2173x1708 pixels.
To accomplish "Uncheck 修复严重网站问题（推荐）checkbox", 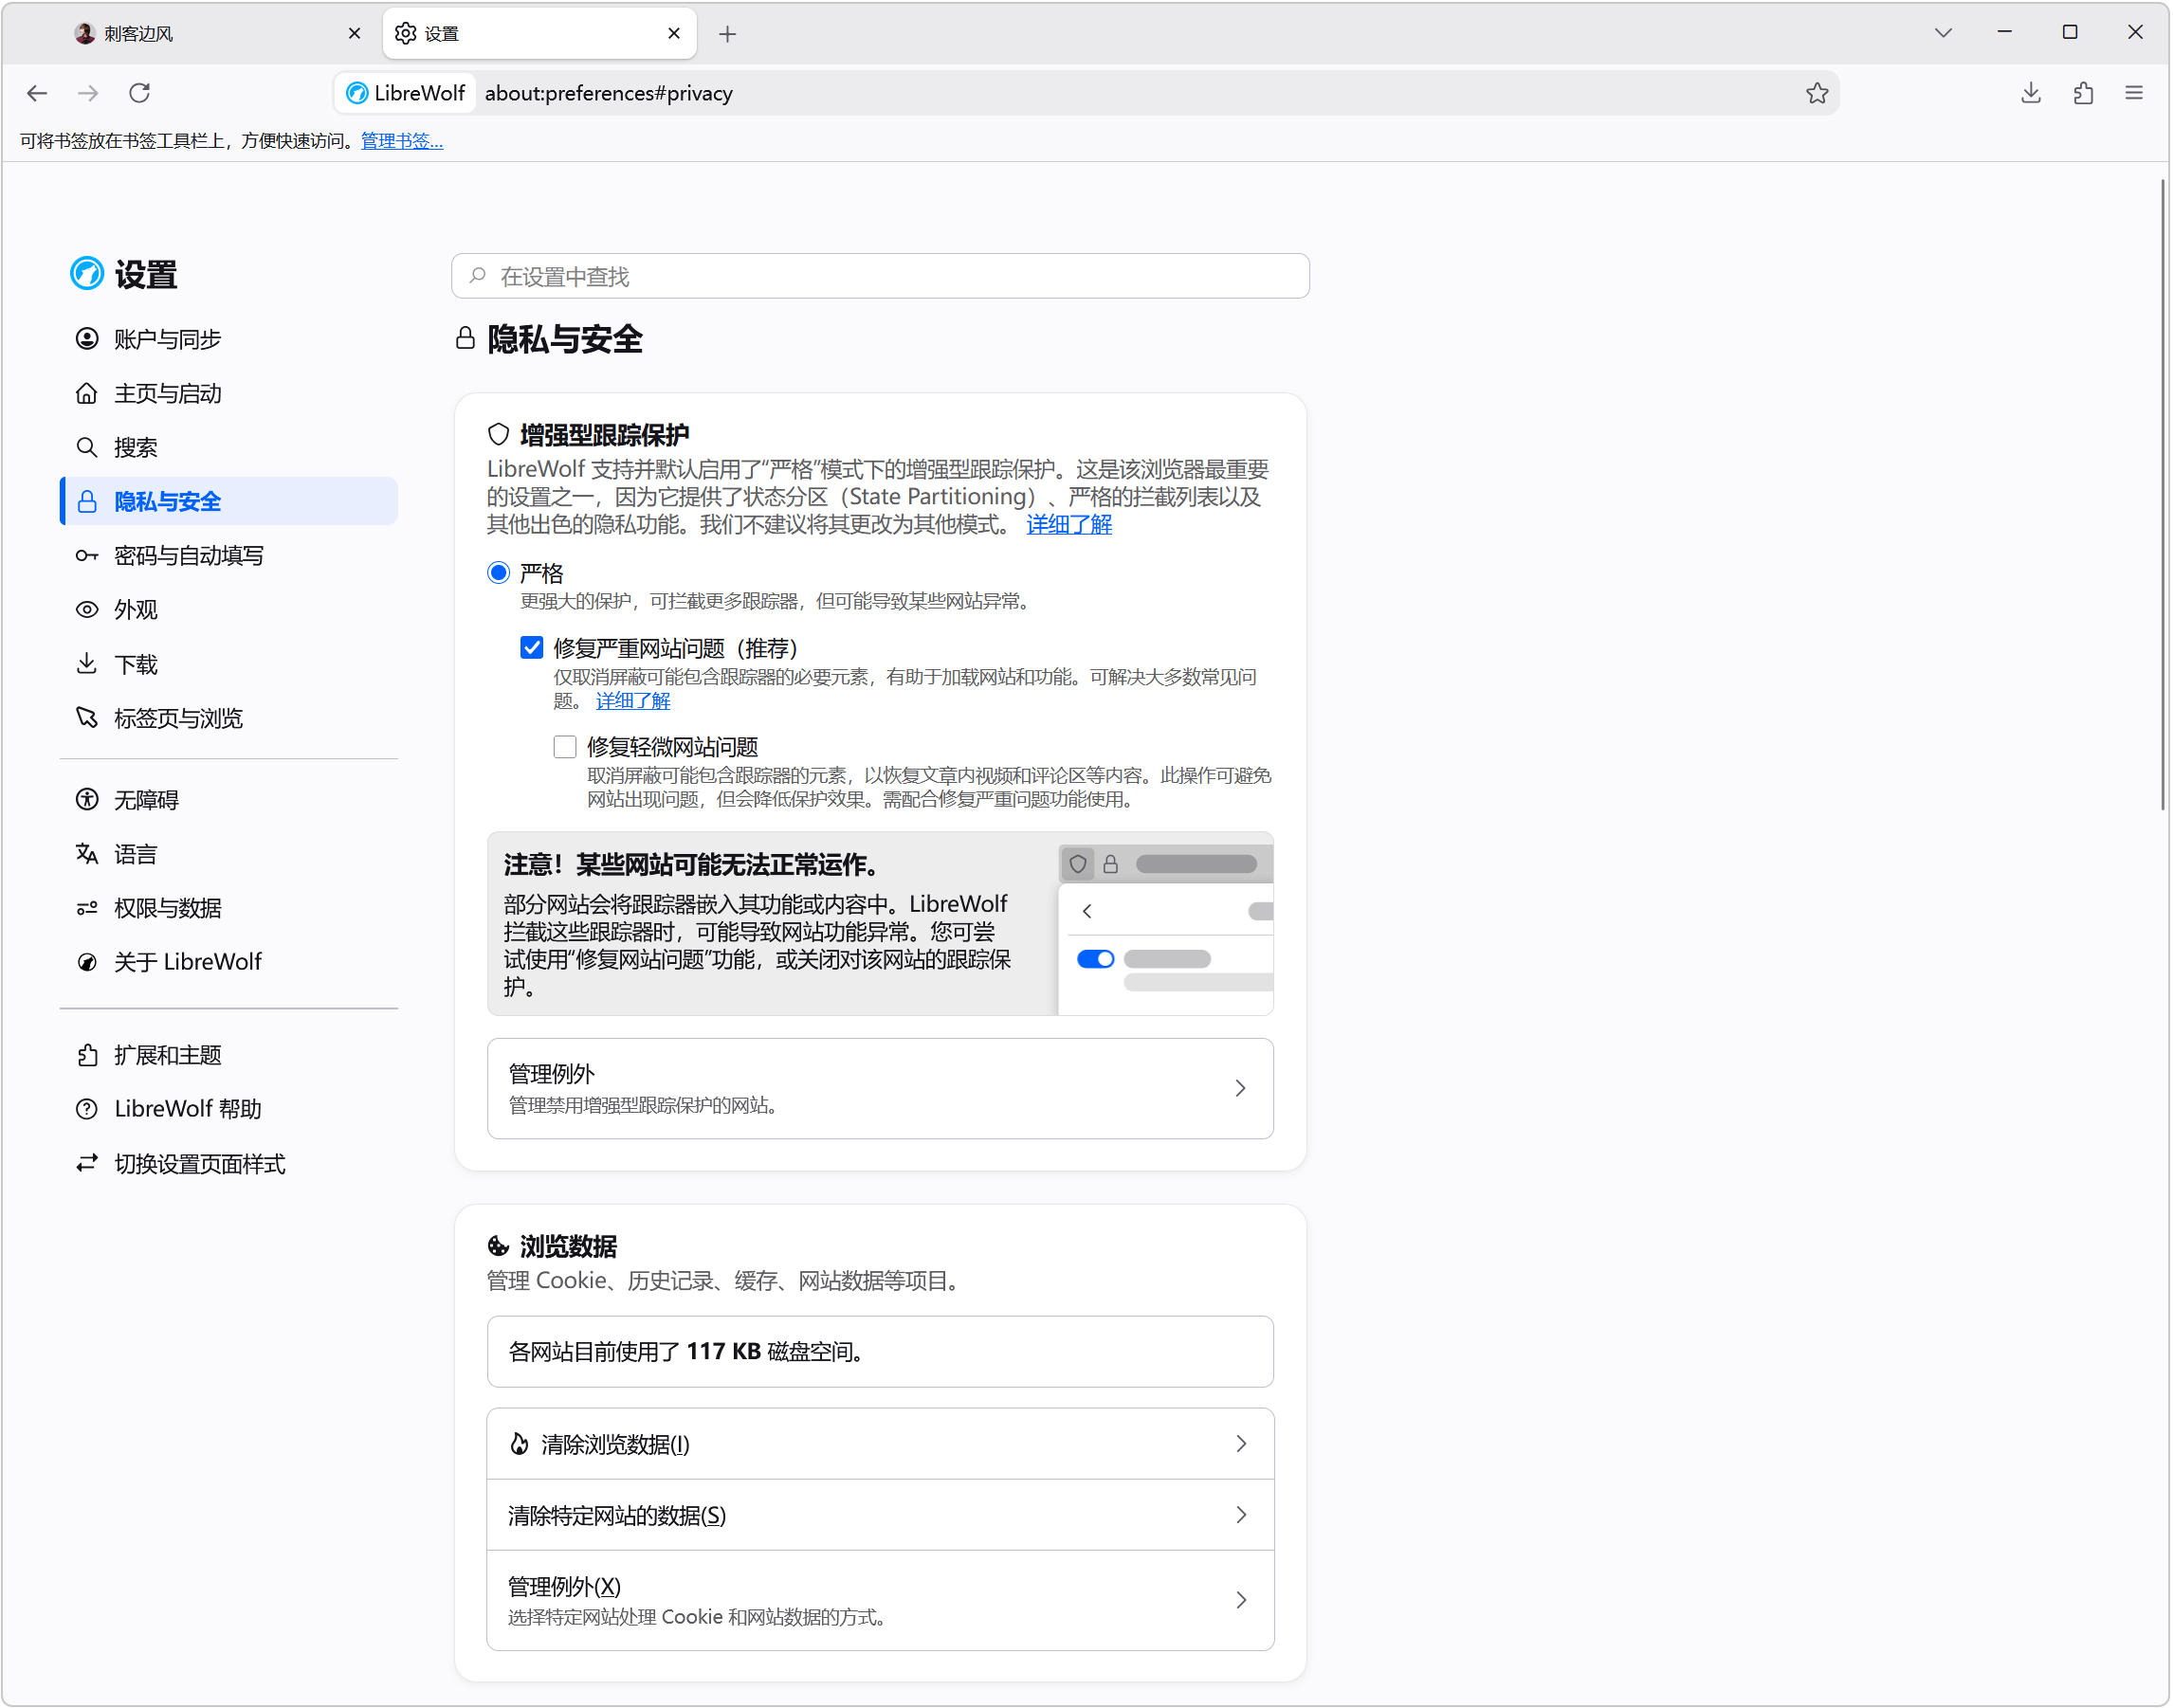I will click(x=532, y=648).
